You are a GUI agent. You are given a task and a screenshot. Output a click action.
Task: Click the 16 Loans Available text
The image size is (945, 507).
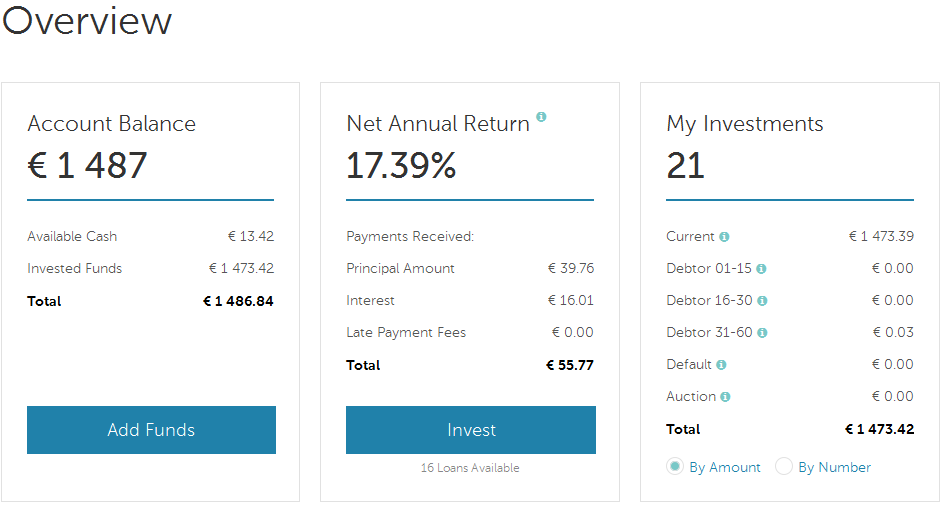(470, 468)
